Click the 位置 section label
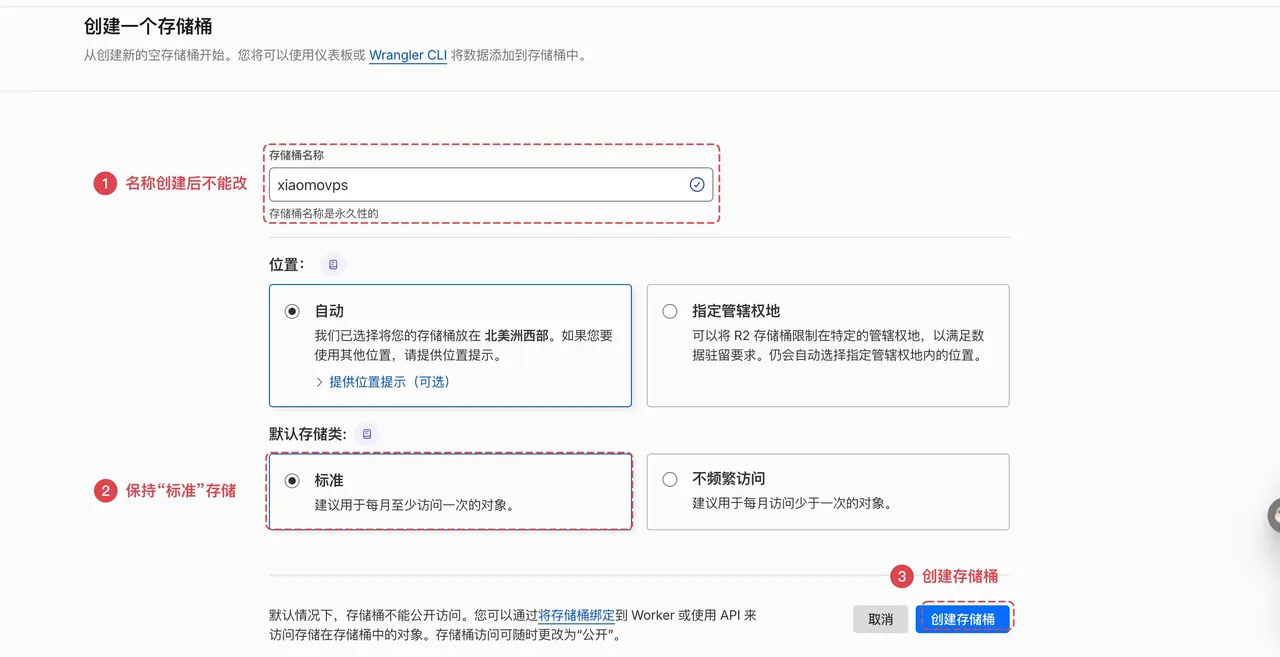1280x657 pixels. click(x=287, y=265)
